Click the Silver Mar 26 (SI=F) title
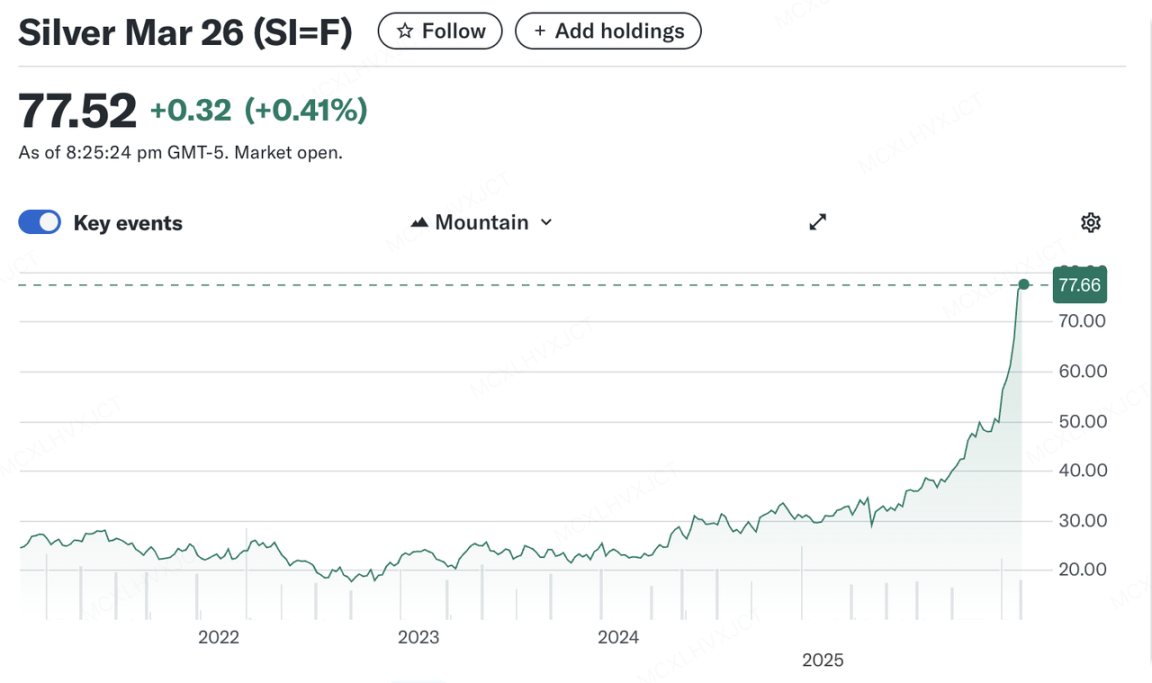Viewport: 1152px width, 683px height. (186, 33)
